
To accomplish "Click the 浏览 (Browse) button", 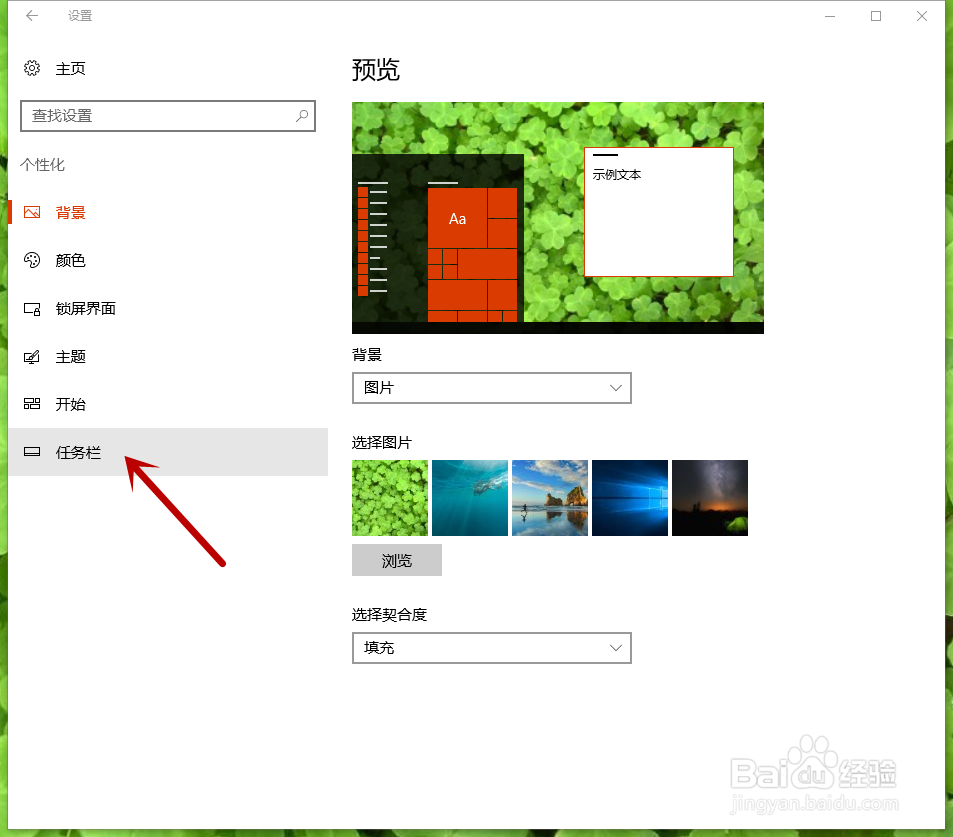I will [x=396, y=560].
